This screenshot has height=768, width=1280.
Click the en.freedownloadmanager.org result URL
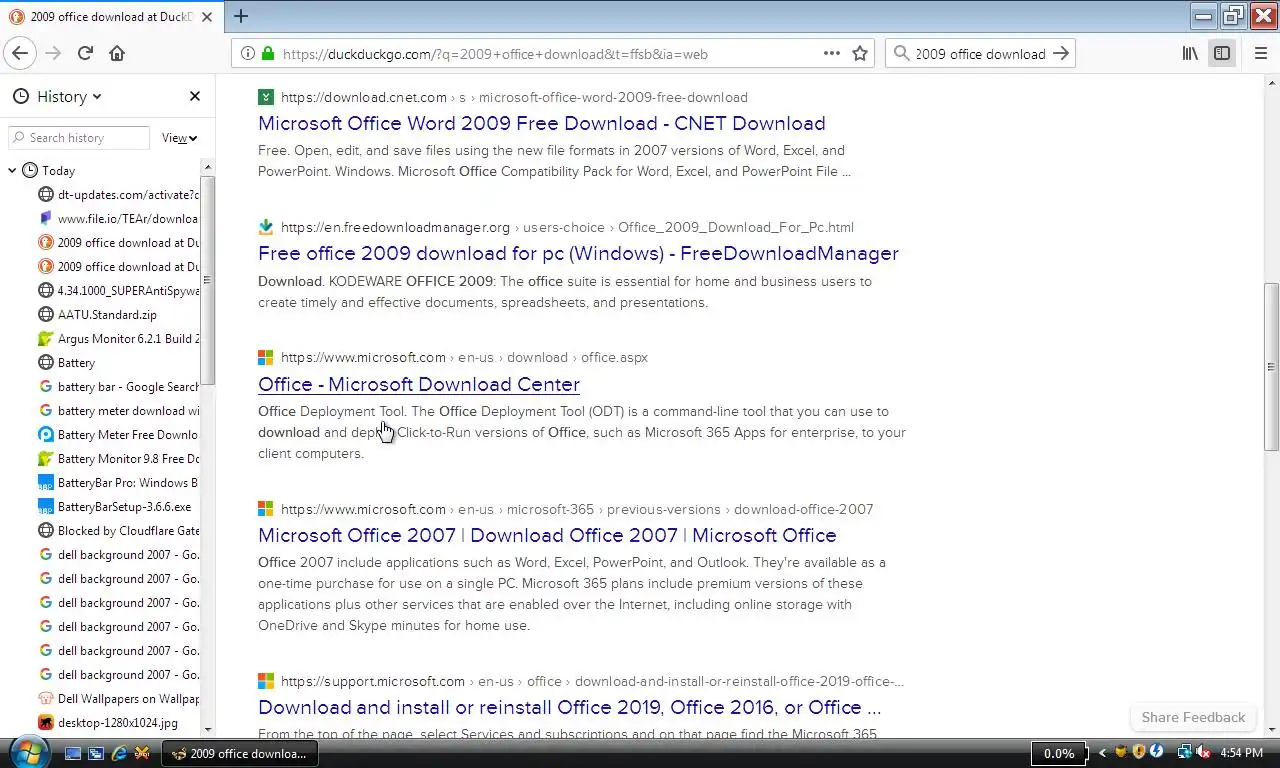pos(567,227)
